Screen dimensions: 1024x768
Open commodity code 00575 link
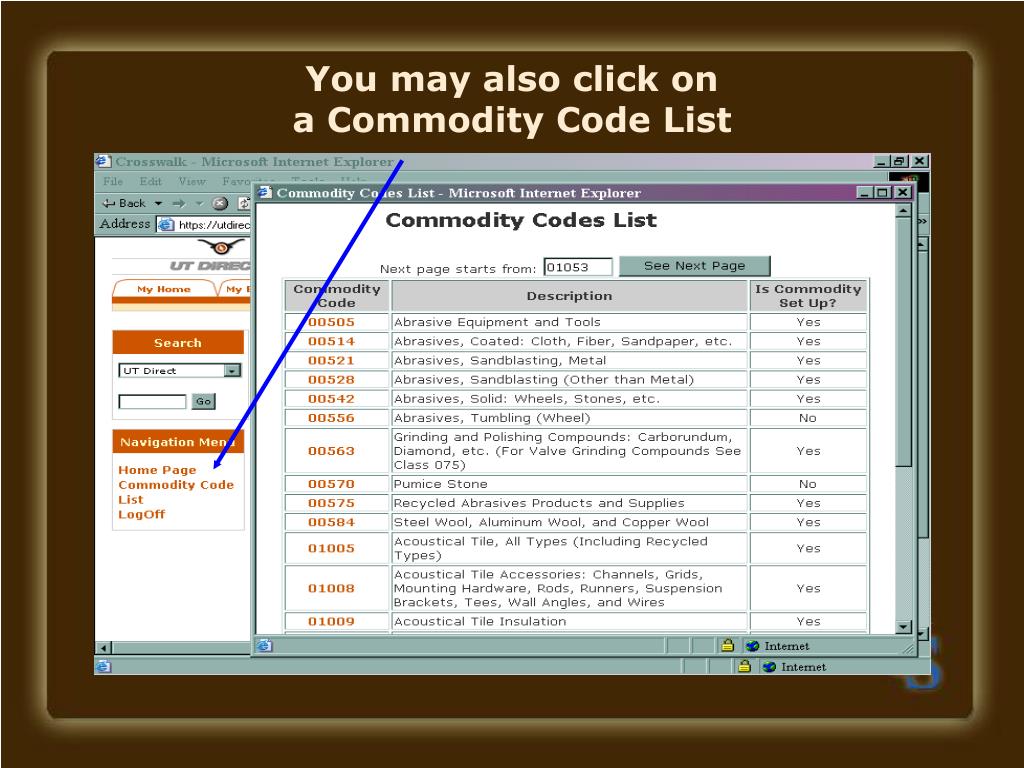(331, 503)
